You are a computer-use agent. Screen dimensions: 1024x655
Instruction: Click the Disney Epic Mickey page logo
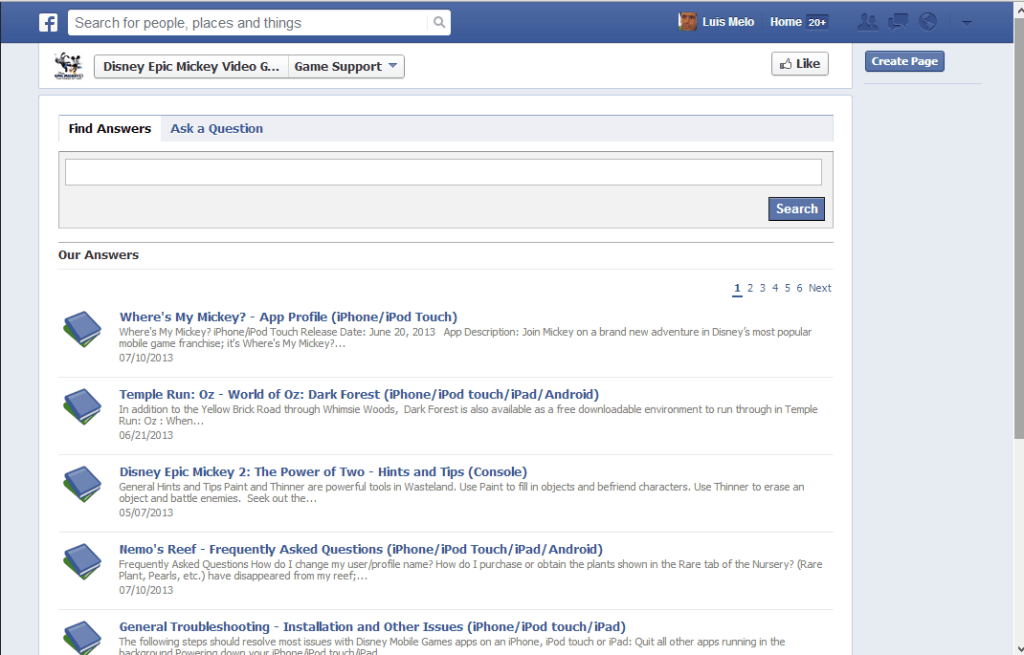[x=68, y=66]
